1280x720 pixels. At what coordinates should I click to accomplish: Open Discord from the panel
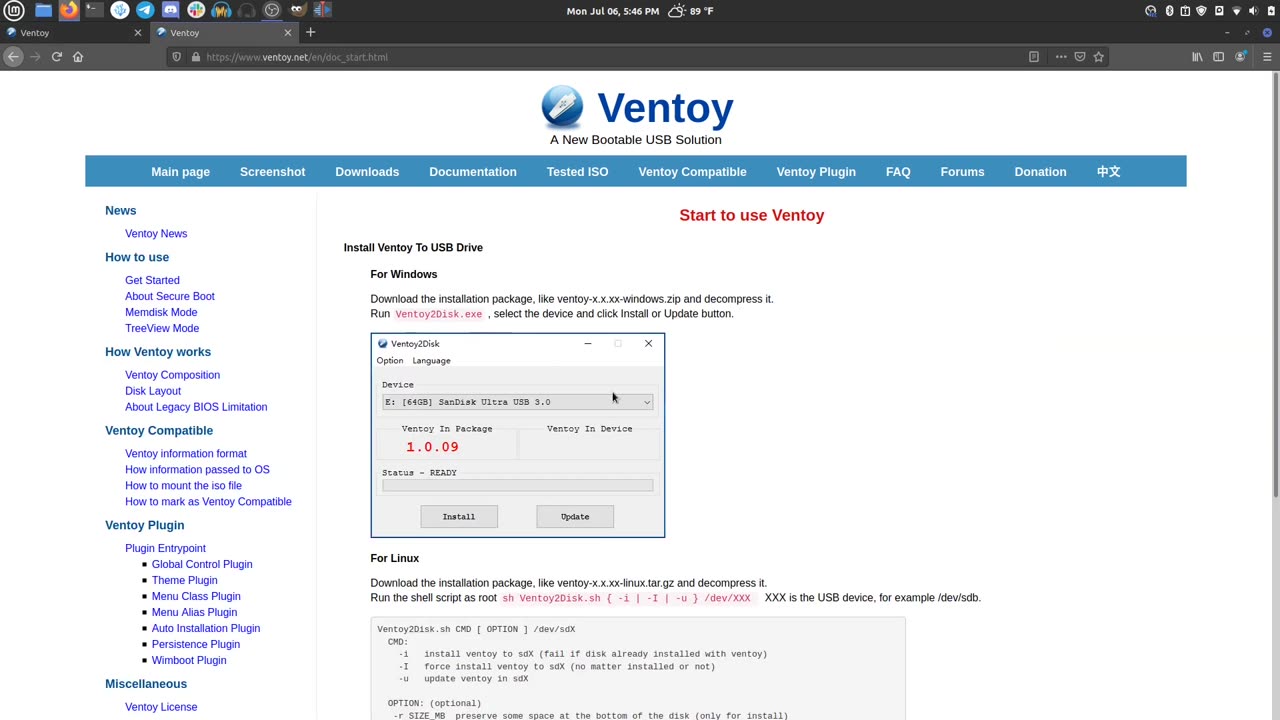(170, 11)
